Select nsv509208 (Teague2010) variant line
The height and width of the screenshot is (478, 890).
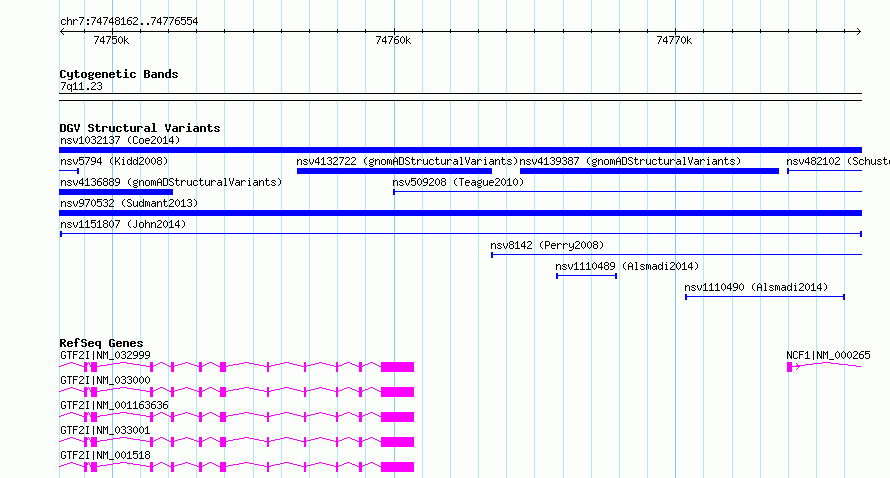627,192
